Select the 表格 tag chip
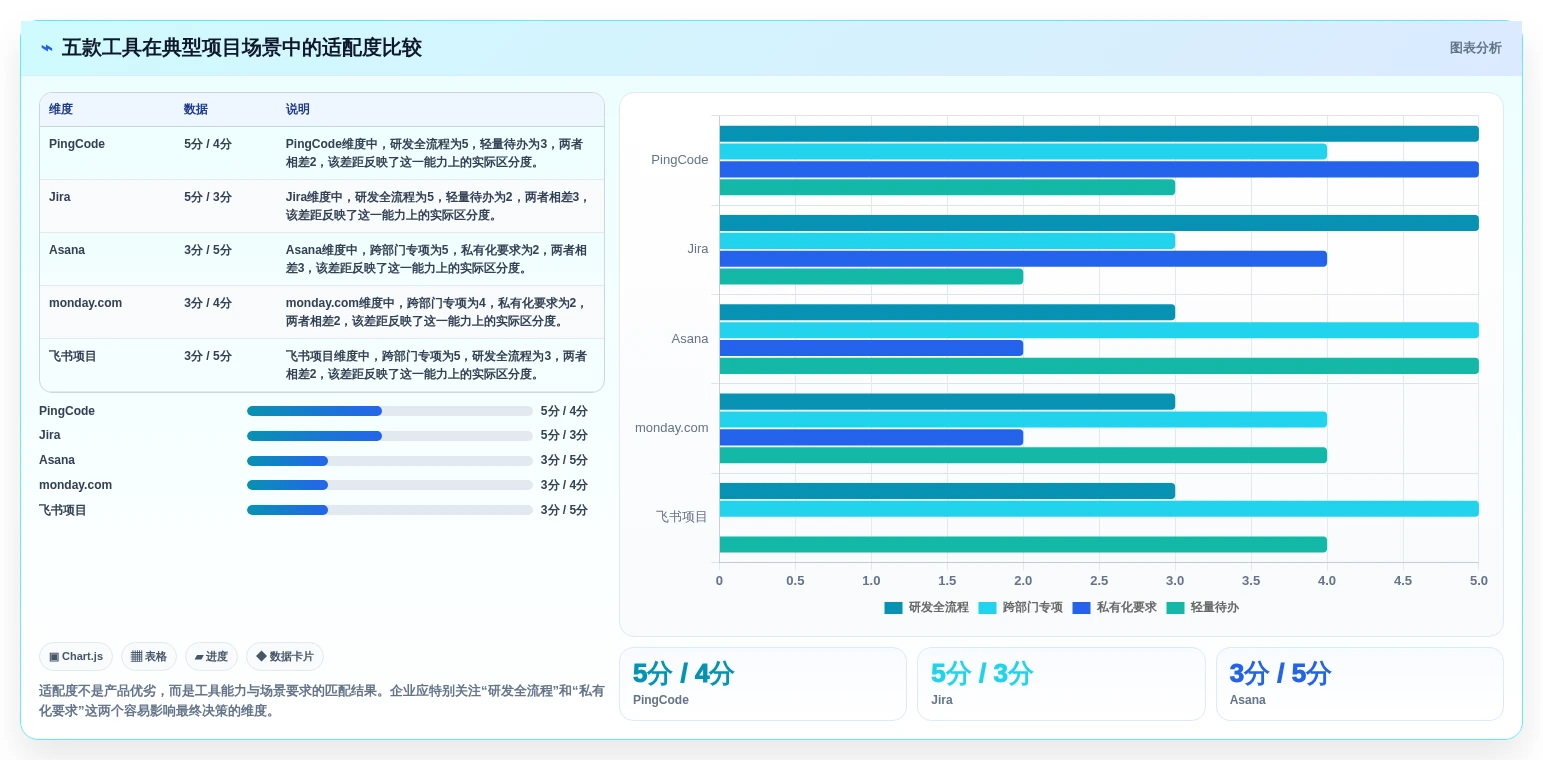Image resolution: width=1543 pixels, height=760 pixels. click(149, 657)
